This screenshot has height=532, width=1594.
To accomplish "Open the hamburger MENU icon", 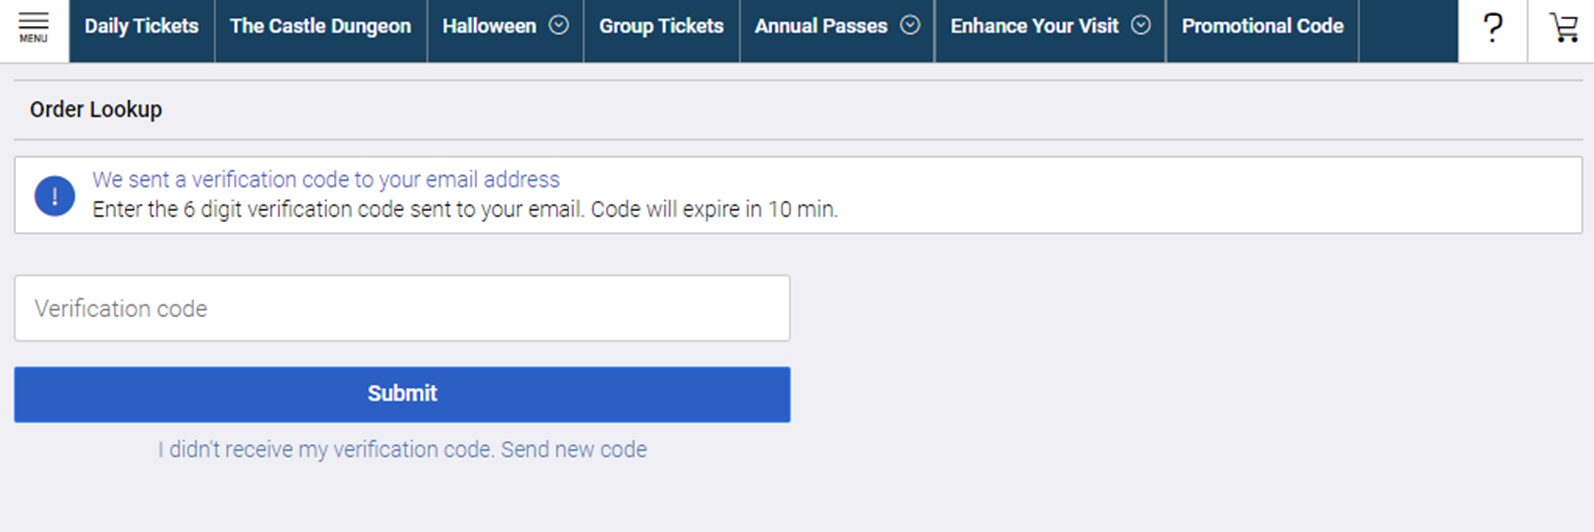I will (34, 28).
